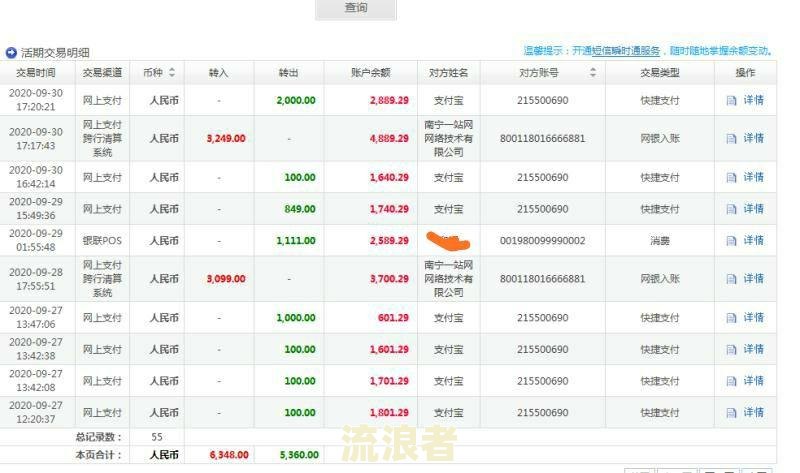Viewport: 800px width, 473px height.
Task: Open 详情 link for 17:17:43 transaction
Action: point(754,138)
